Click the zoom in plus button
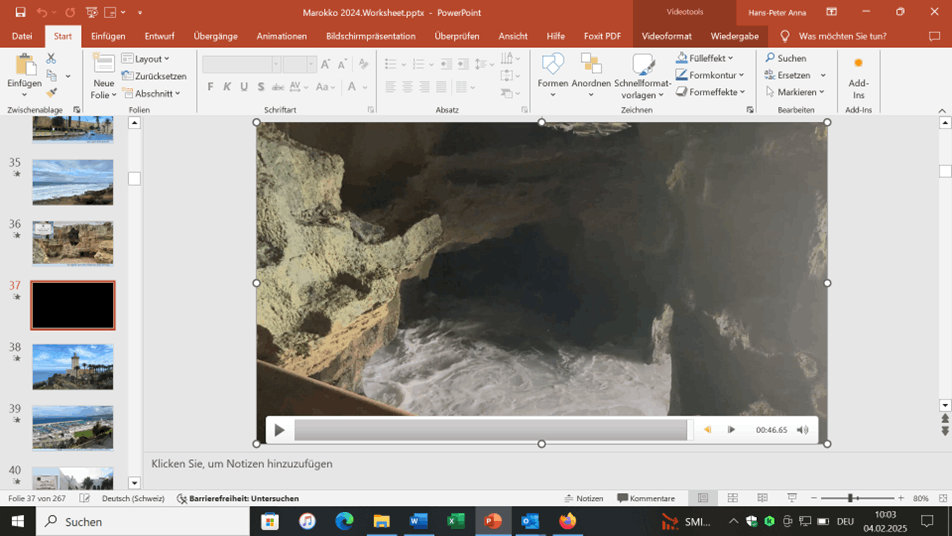Image resolution: width=952 pixels, height=536 pixels. pos(901,498)
